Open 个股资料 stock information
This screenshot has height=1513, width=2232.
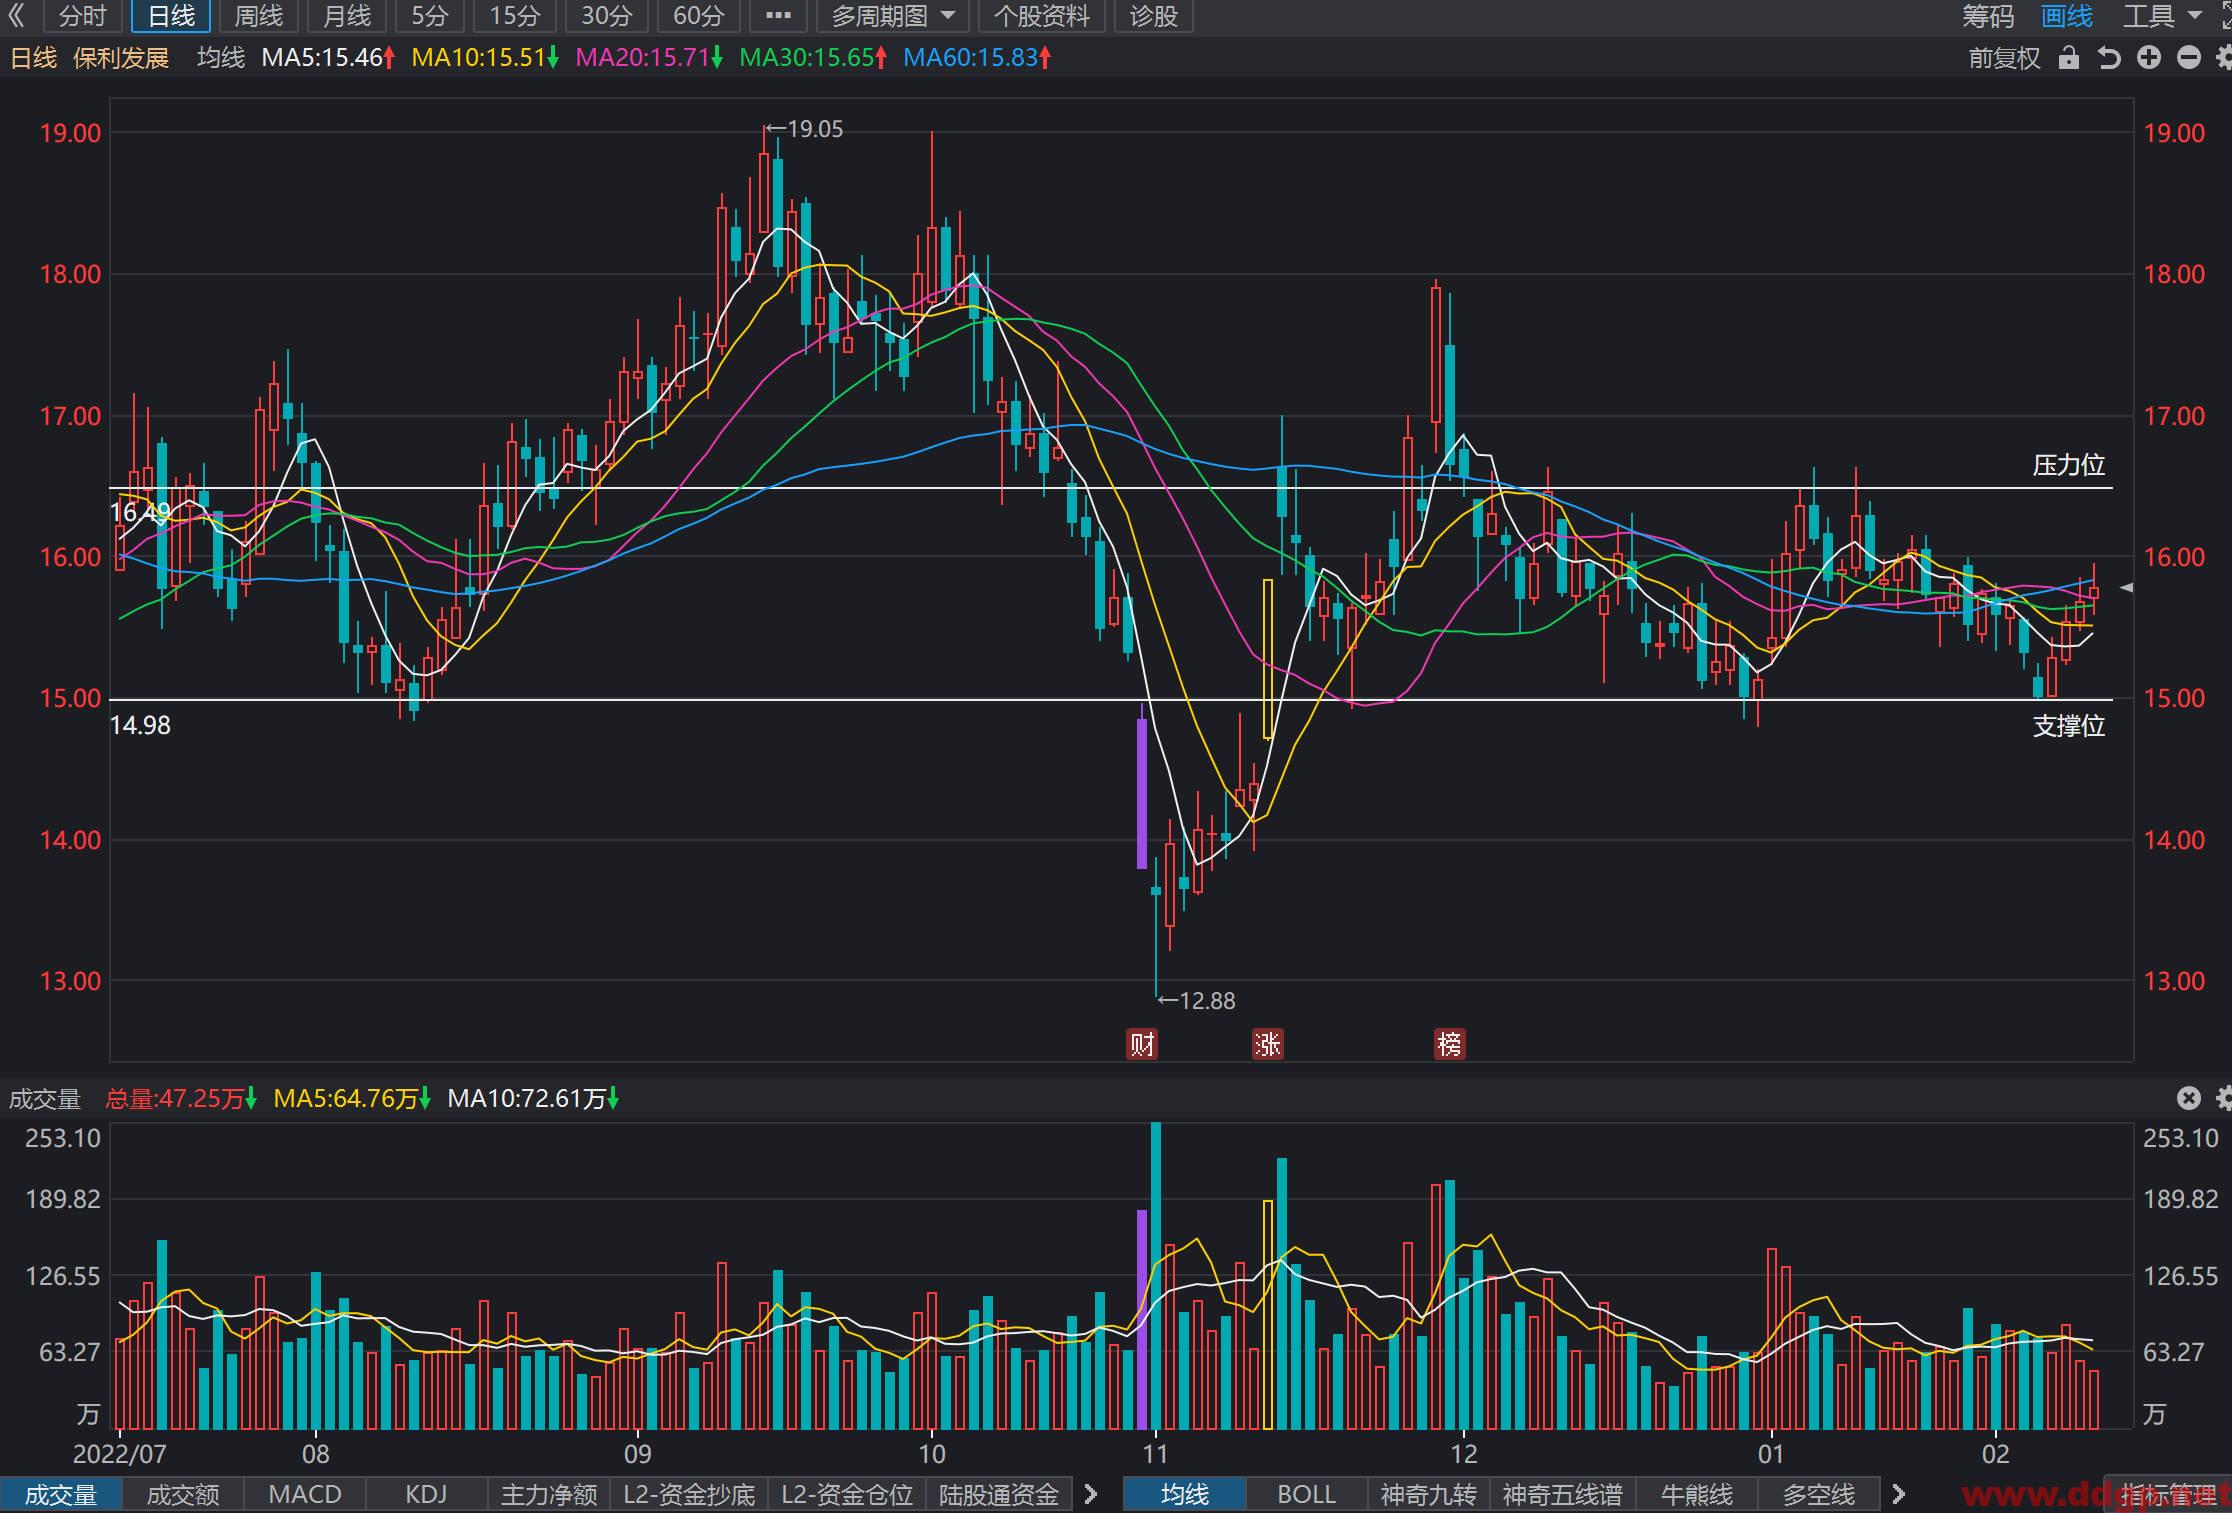[x=1041, y=16]
